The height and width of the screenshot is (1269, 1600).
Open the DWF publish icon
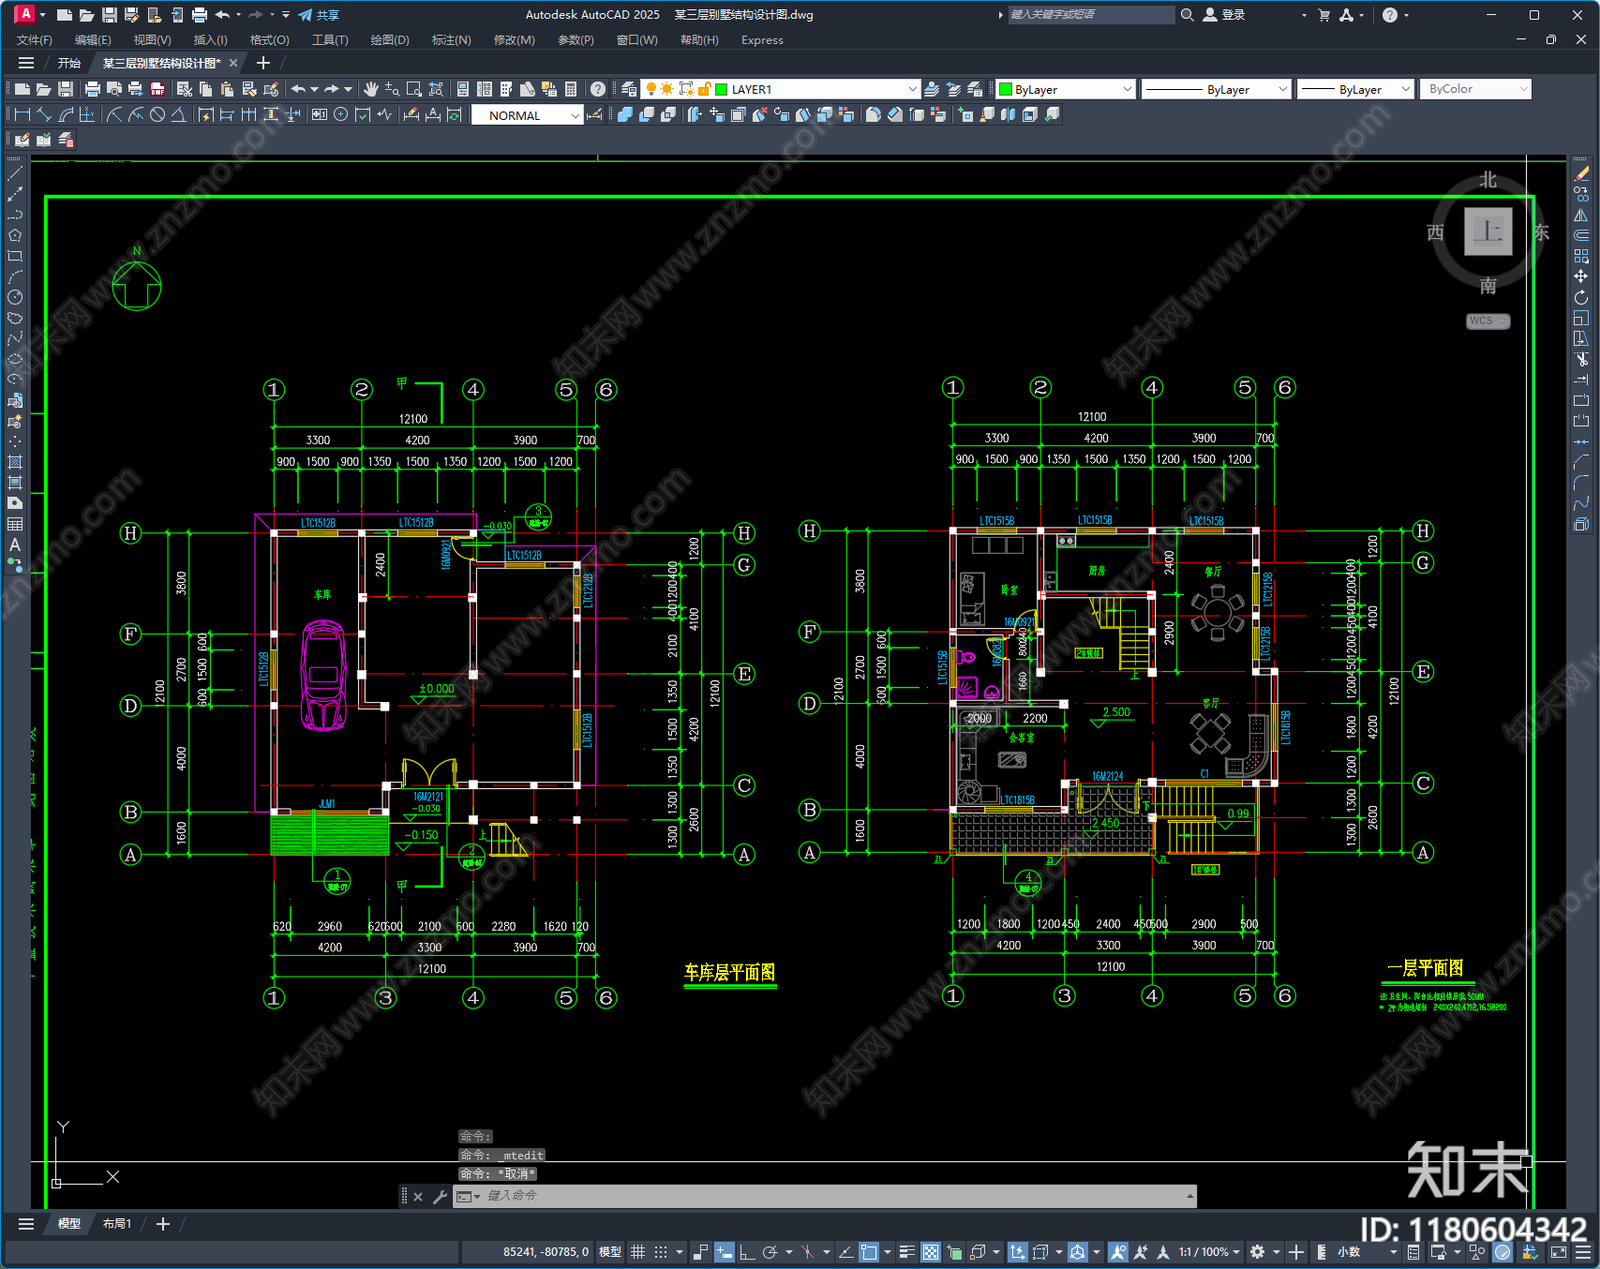[157, 89]
